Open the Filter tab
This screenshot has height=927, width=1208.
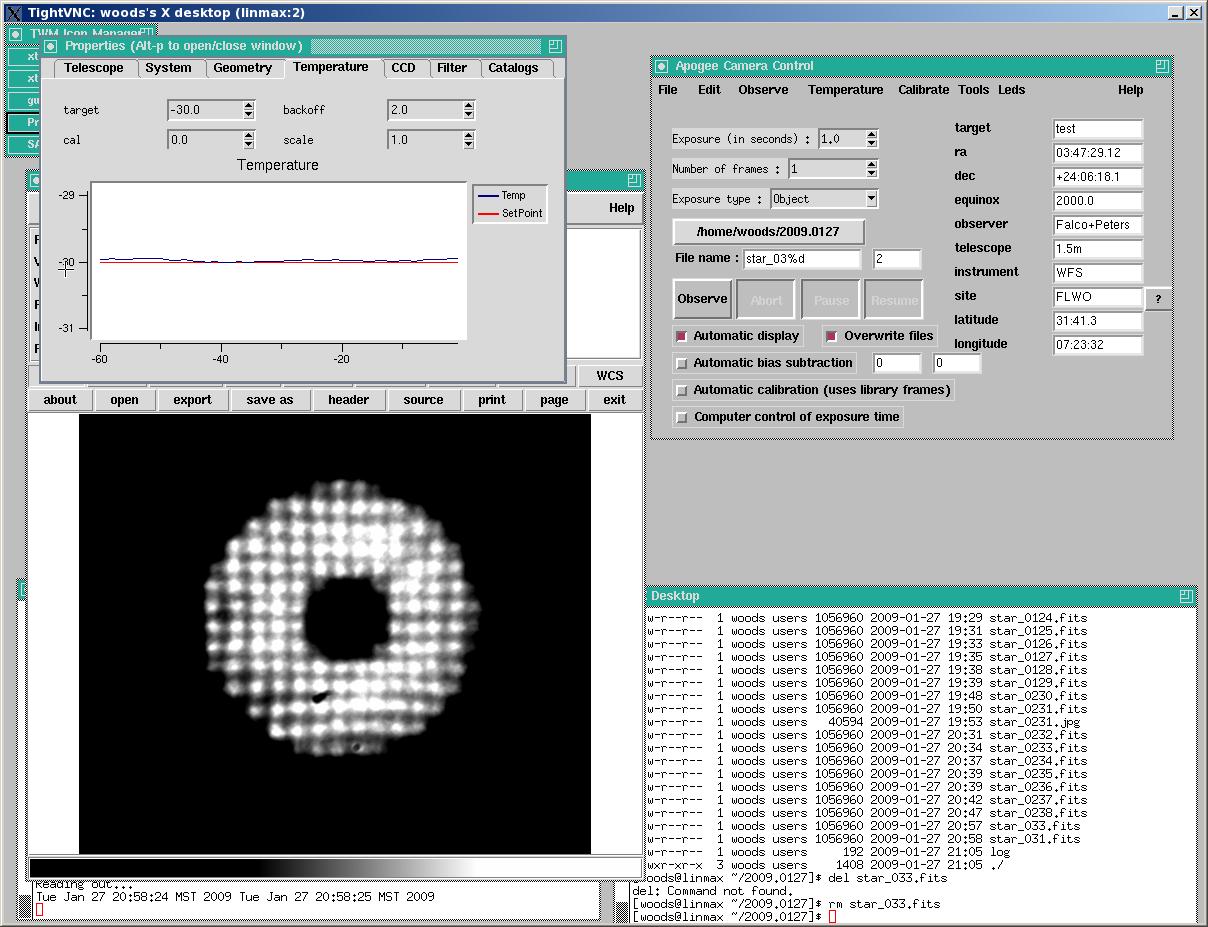[x=452, y=68]
